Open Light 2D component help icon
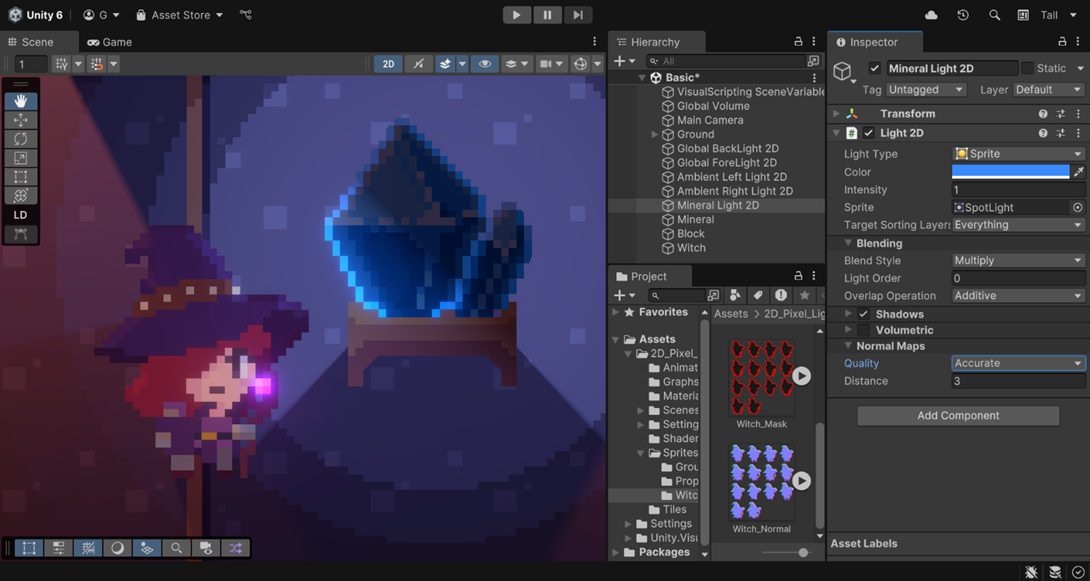Viewport: 1090px width, 581px height. 1043,133
